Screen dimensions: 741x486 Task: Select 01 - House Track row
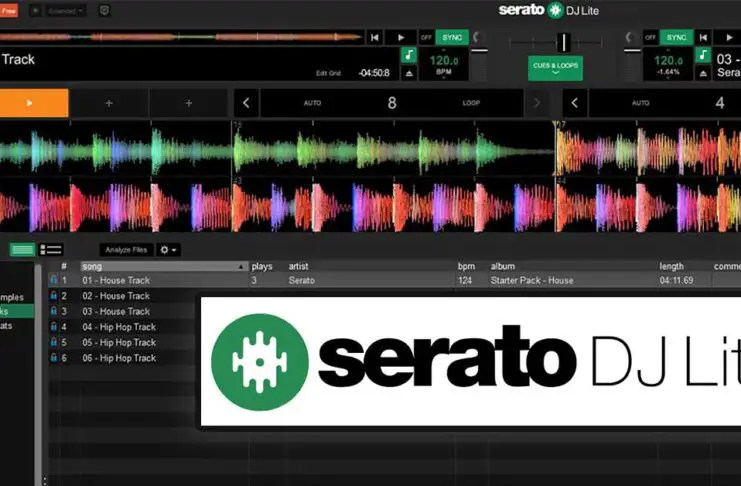tap(395, 280)
